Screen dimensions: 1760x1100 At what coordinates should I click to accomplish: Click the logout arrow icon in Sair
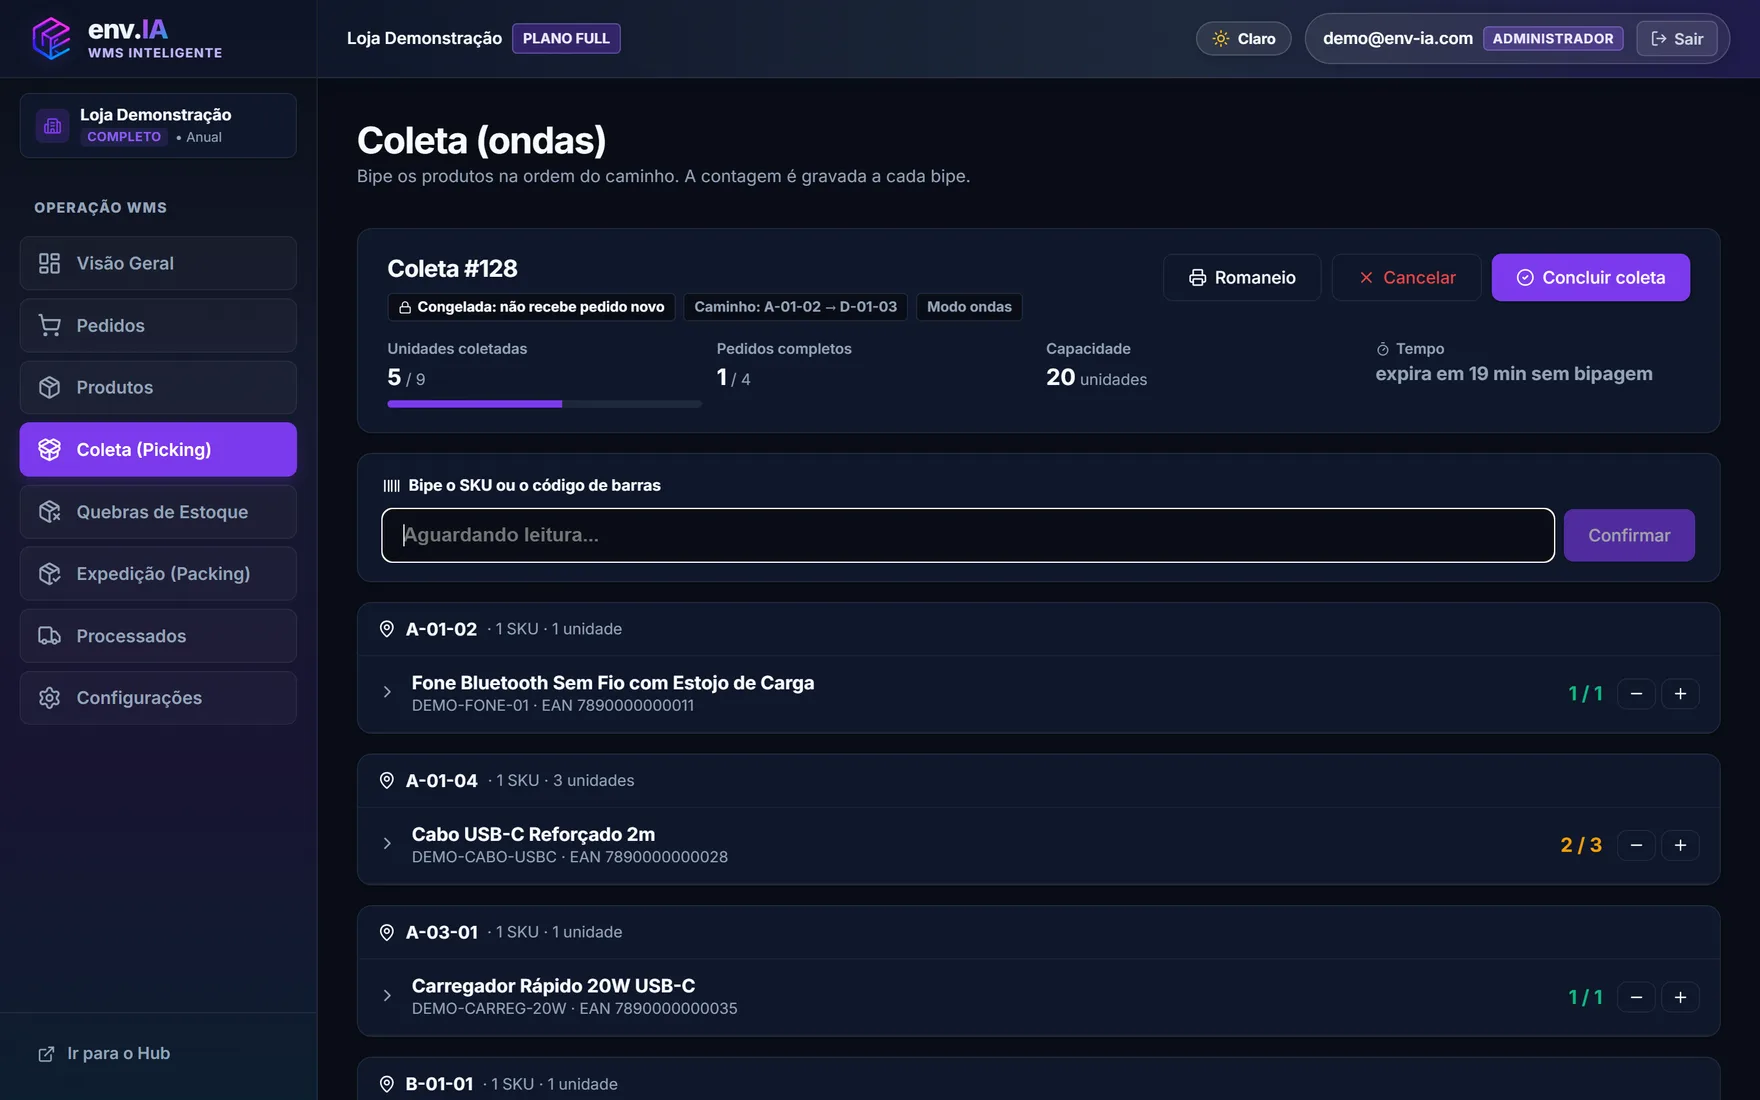click(1658, 39)
